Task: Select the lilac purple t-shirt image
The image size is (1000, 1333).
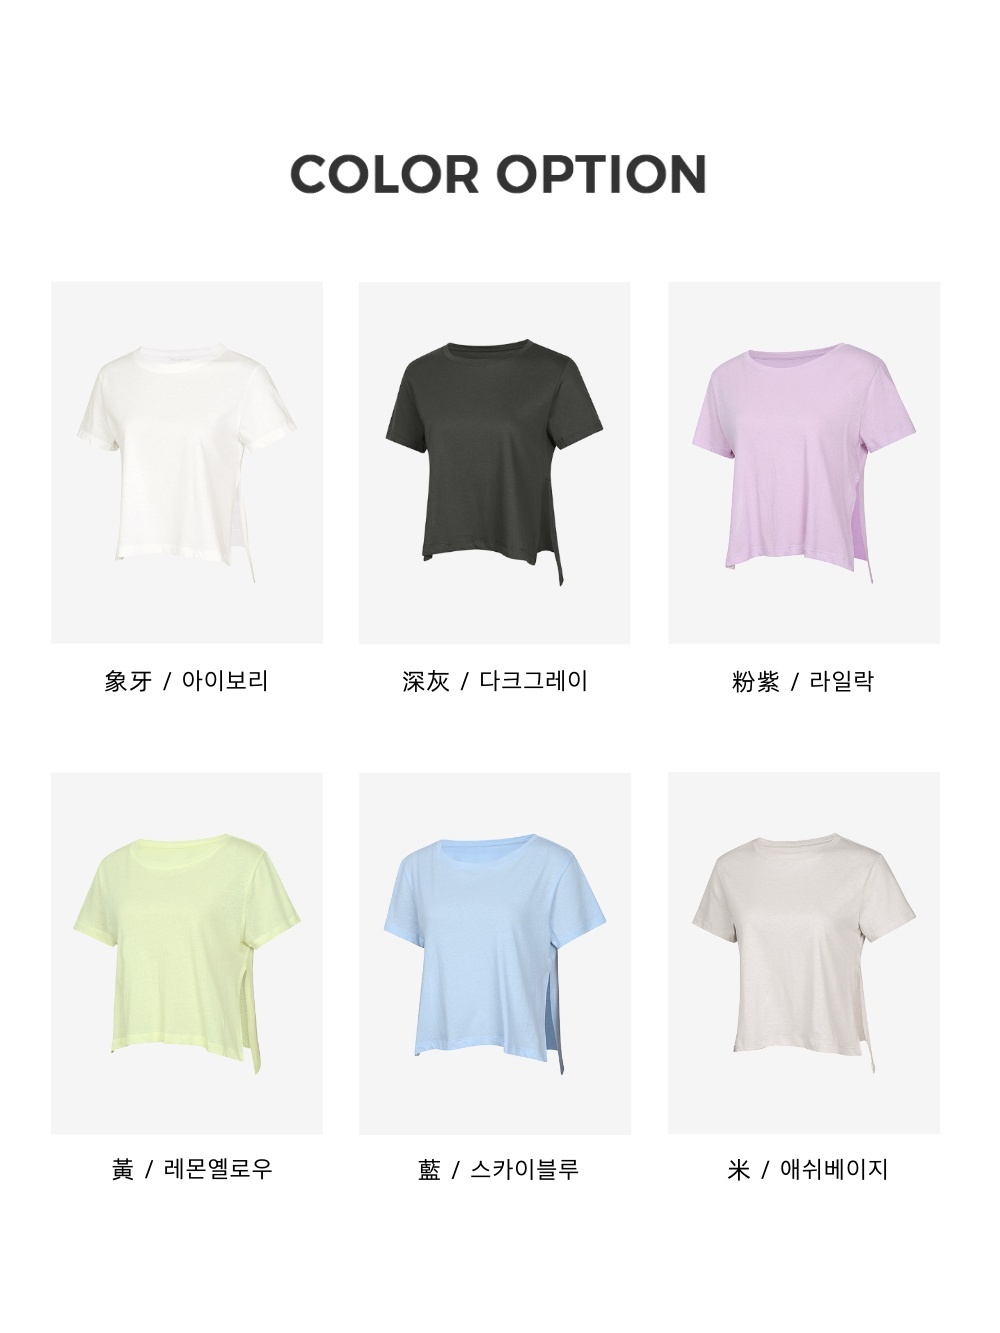Action: 804,462
